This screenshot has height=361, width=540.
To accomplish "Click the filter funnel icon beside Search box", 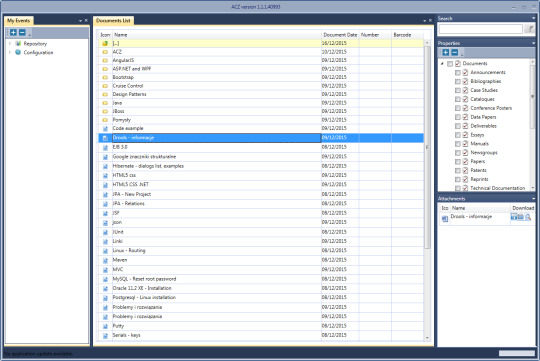I will click(529, 29).
